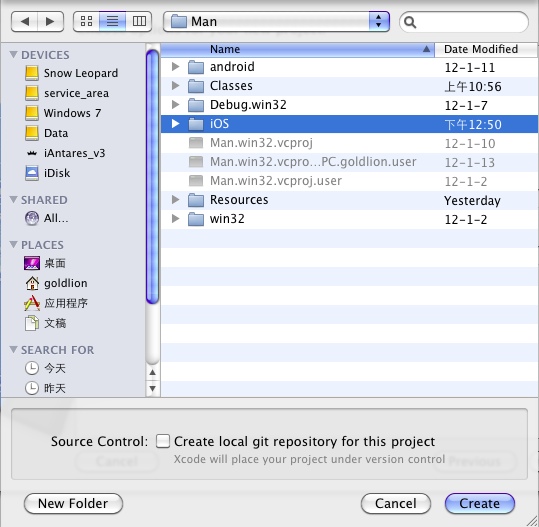This screenshot has width=539, height=527.
Task: Open the Man folder path popup
Action: (276, 21)
